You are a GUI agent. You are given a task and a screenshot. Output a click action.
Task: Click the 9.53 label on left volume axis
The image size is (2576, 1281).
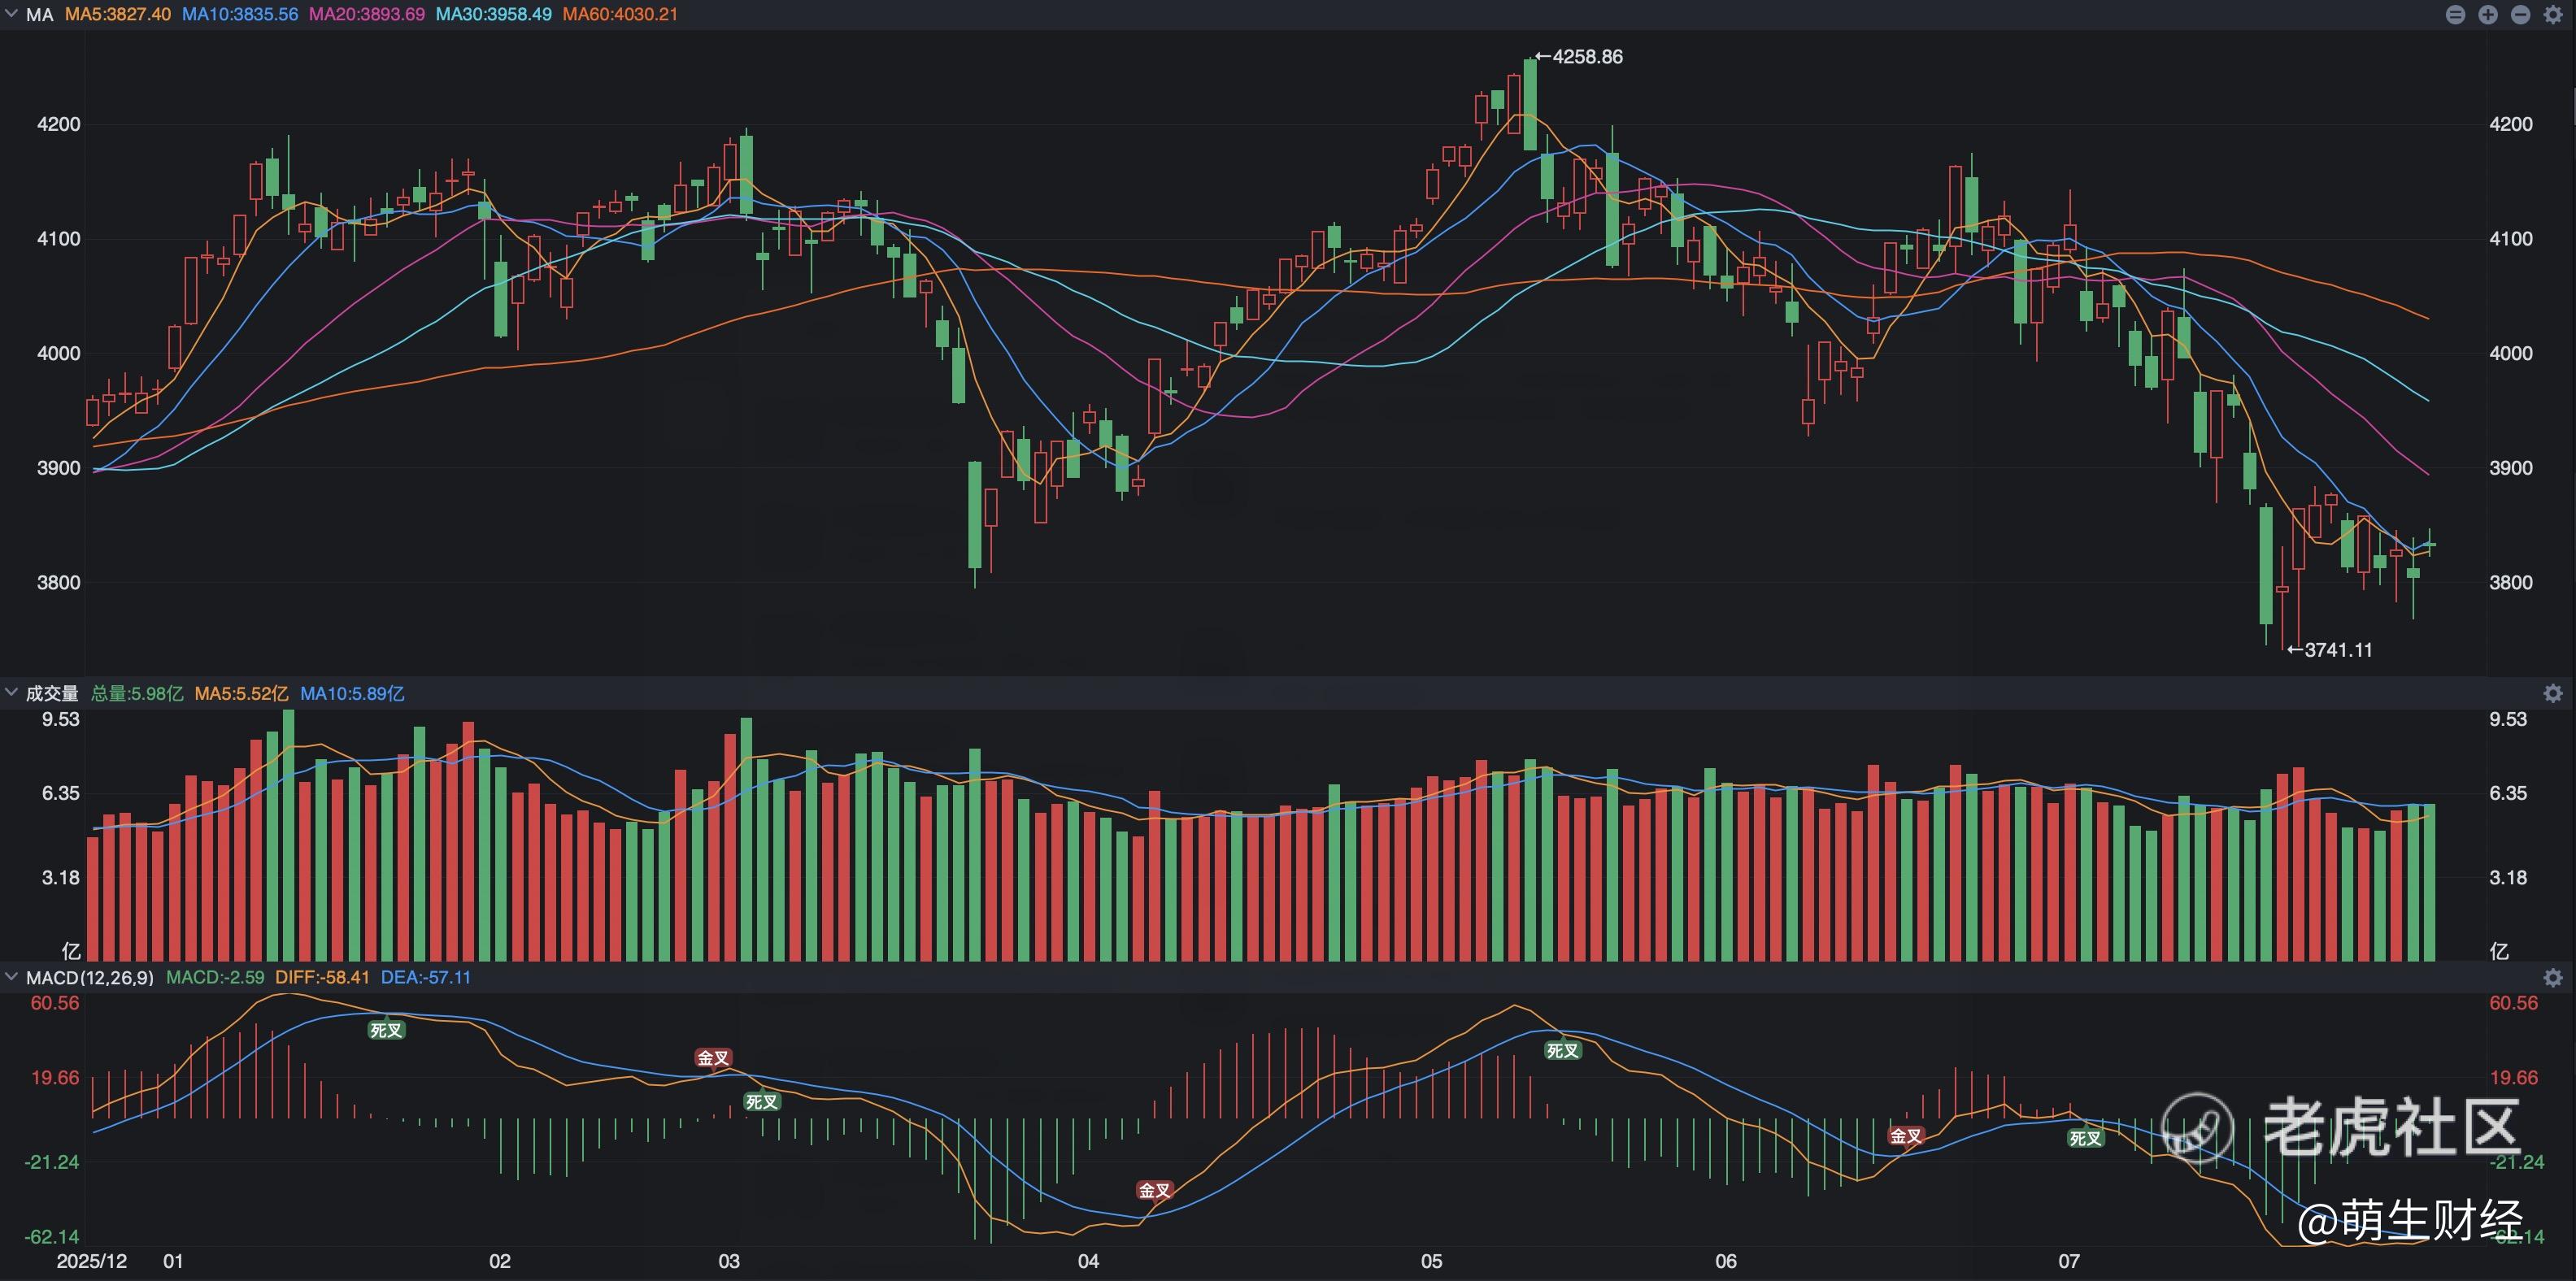click(60, 719)
